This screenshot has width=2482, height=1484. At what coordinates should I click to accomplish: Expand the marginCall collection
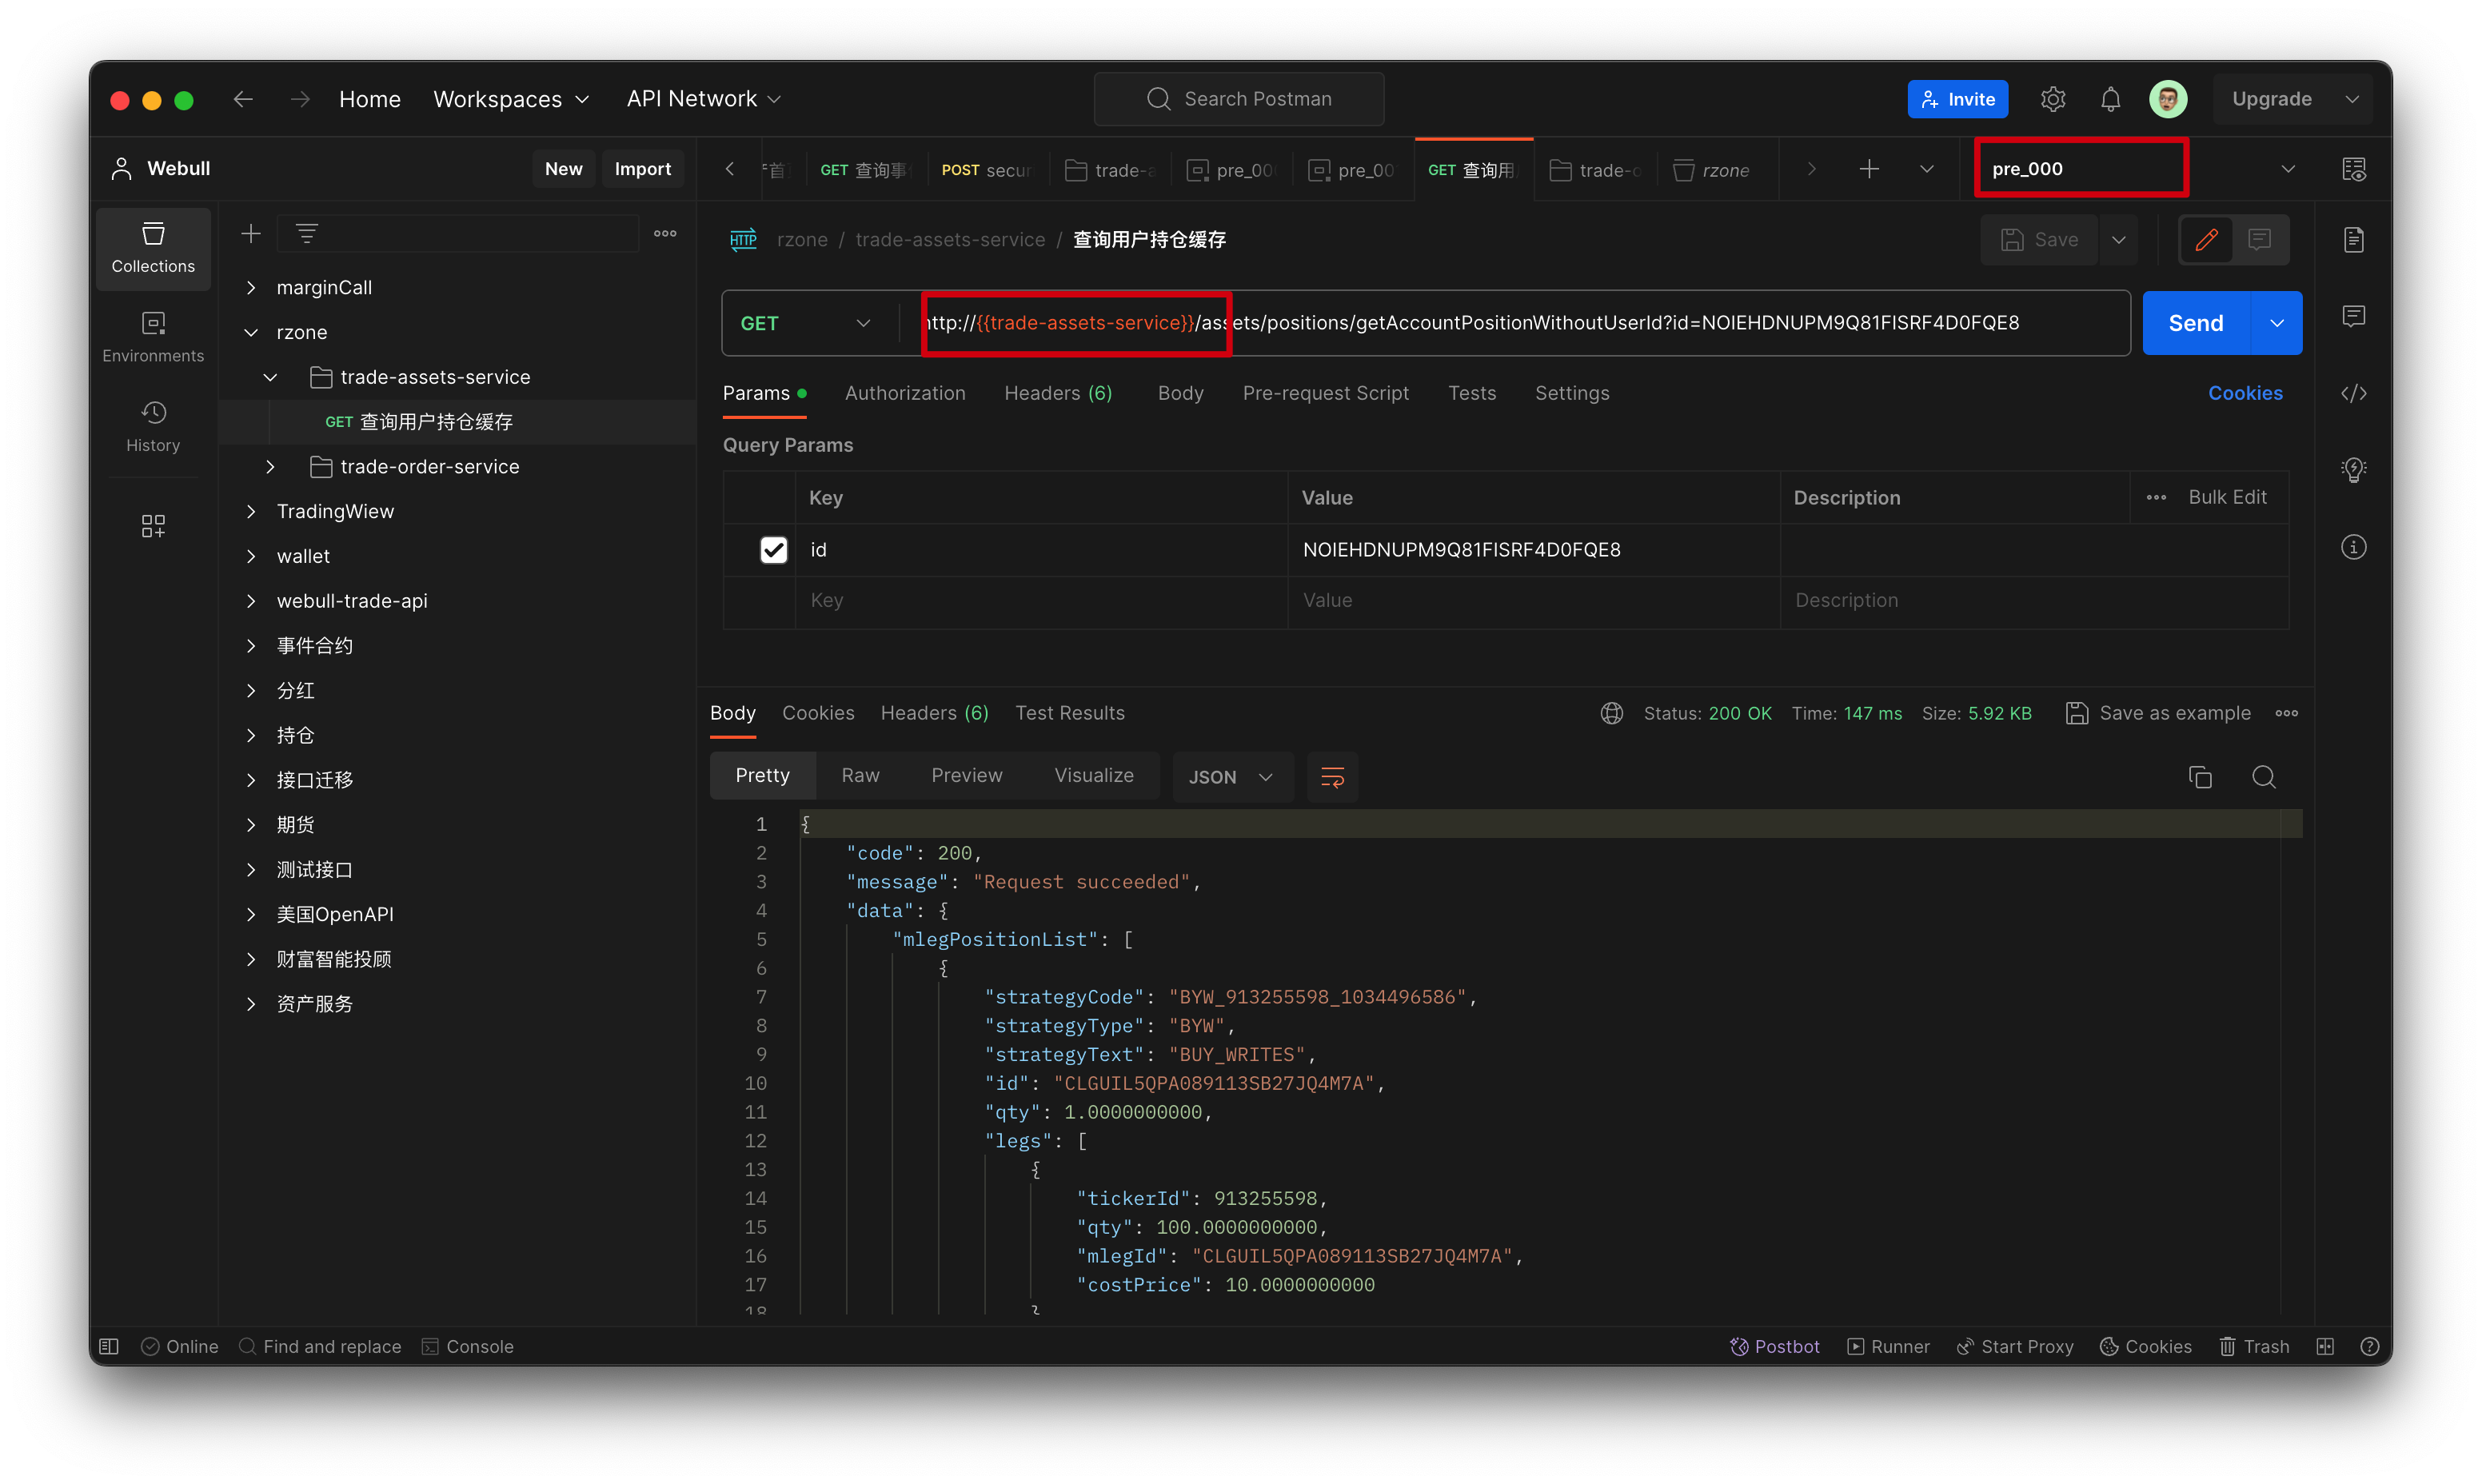coord(251,288)
